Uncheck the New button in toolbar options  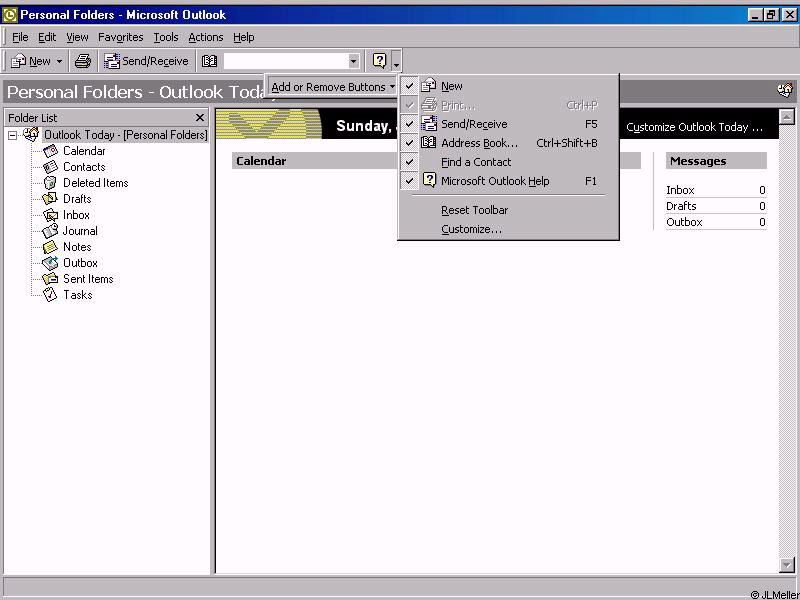coord(410,86)
